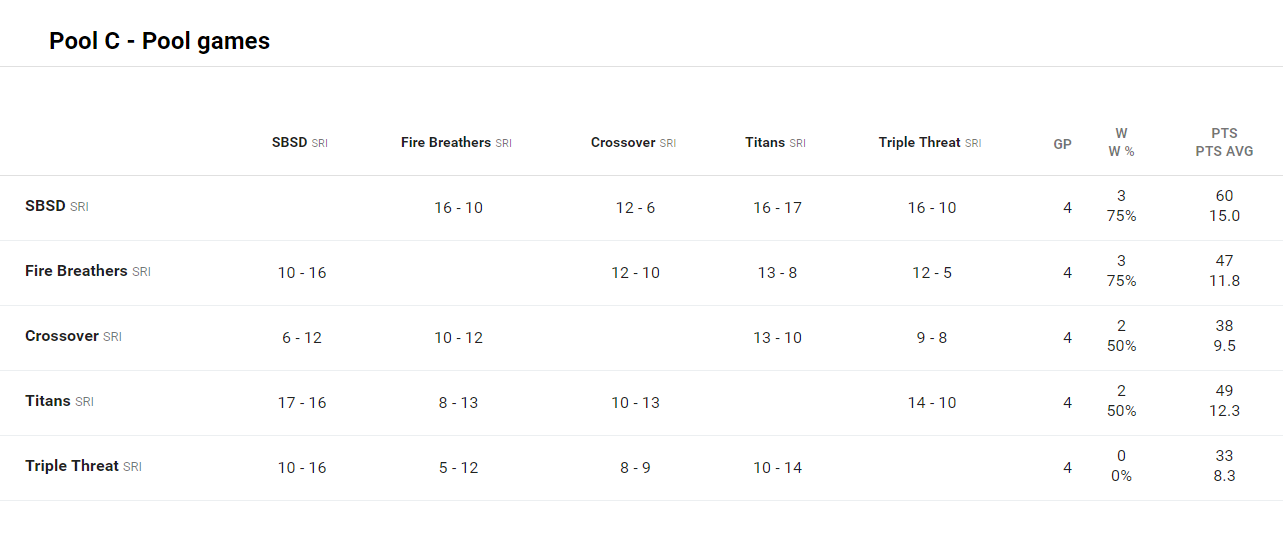This screenshot has height=545, width=1283.
Task: Select the PTS / PTS AVG column header
Action: click(1224, 142)
